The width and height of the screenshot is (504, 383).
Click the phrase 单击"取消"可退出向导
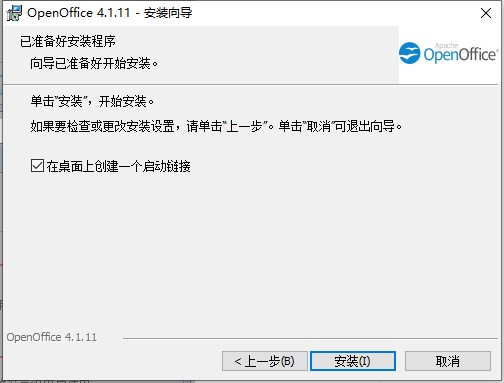click(x=340, y=126)
